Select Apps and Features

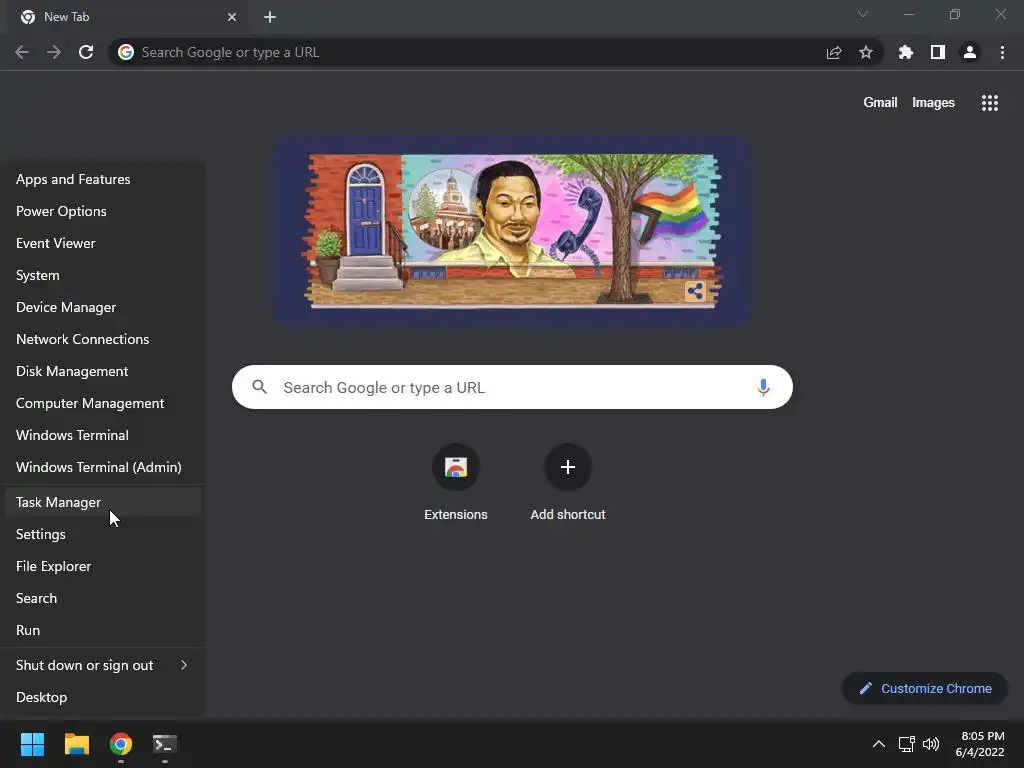pyautogui.click(x=103, y=179)
